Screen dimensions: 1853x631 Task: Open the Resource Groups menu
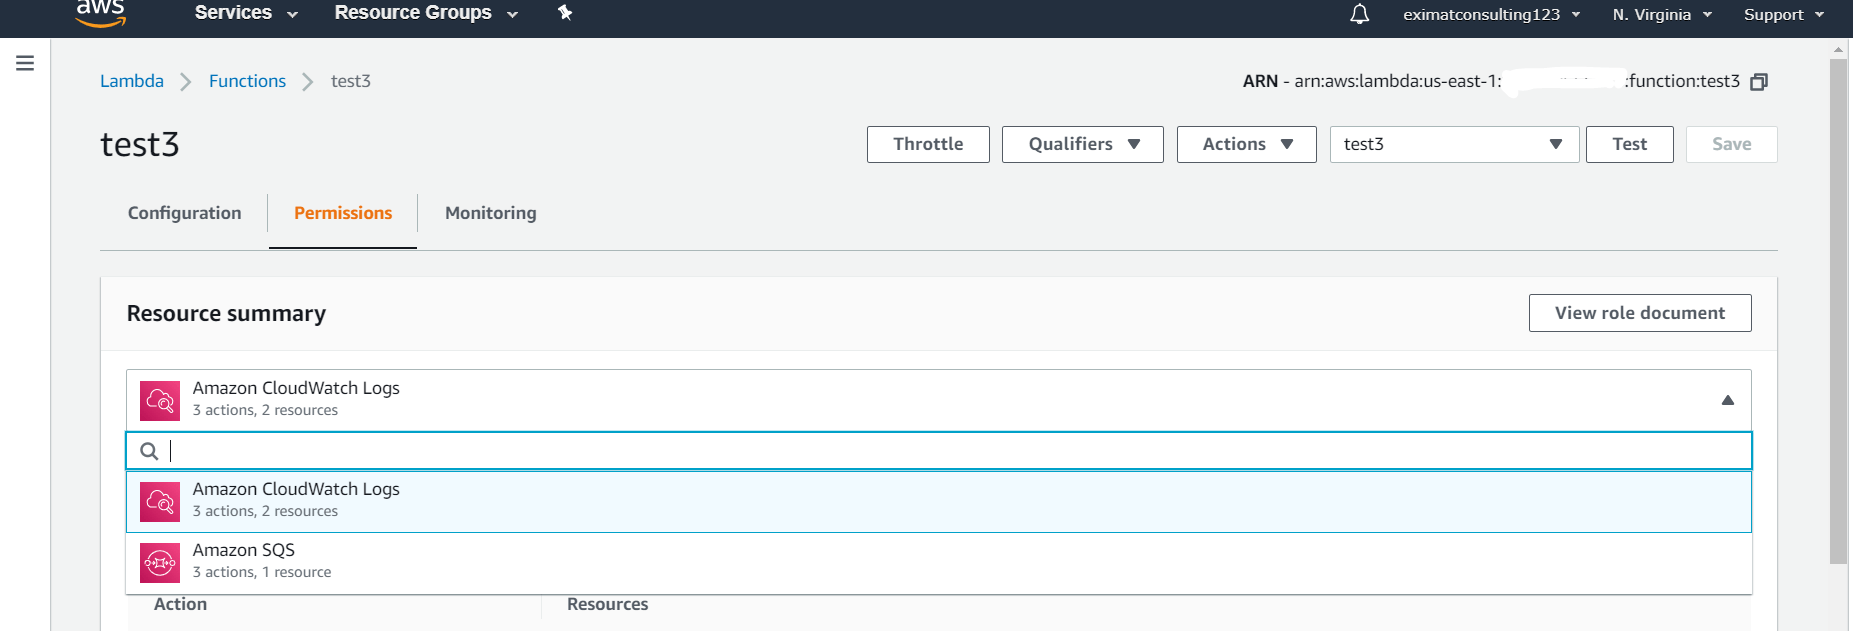[426, 13]
